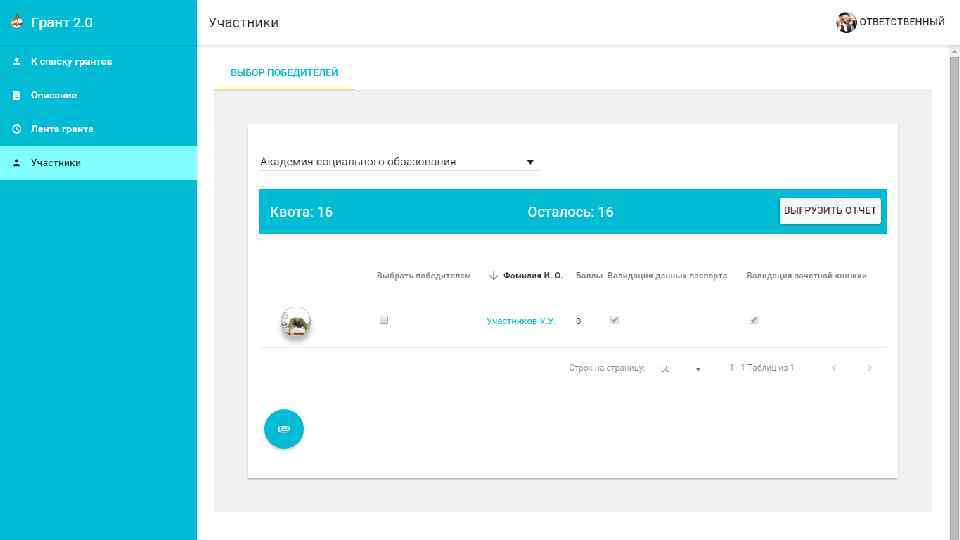Click the upload icon beside К списку грантов
This screenshot has width=960, height=540.
tap(17, 62)
